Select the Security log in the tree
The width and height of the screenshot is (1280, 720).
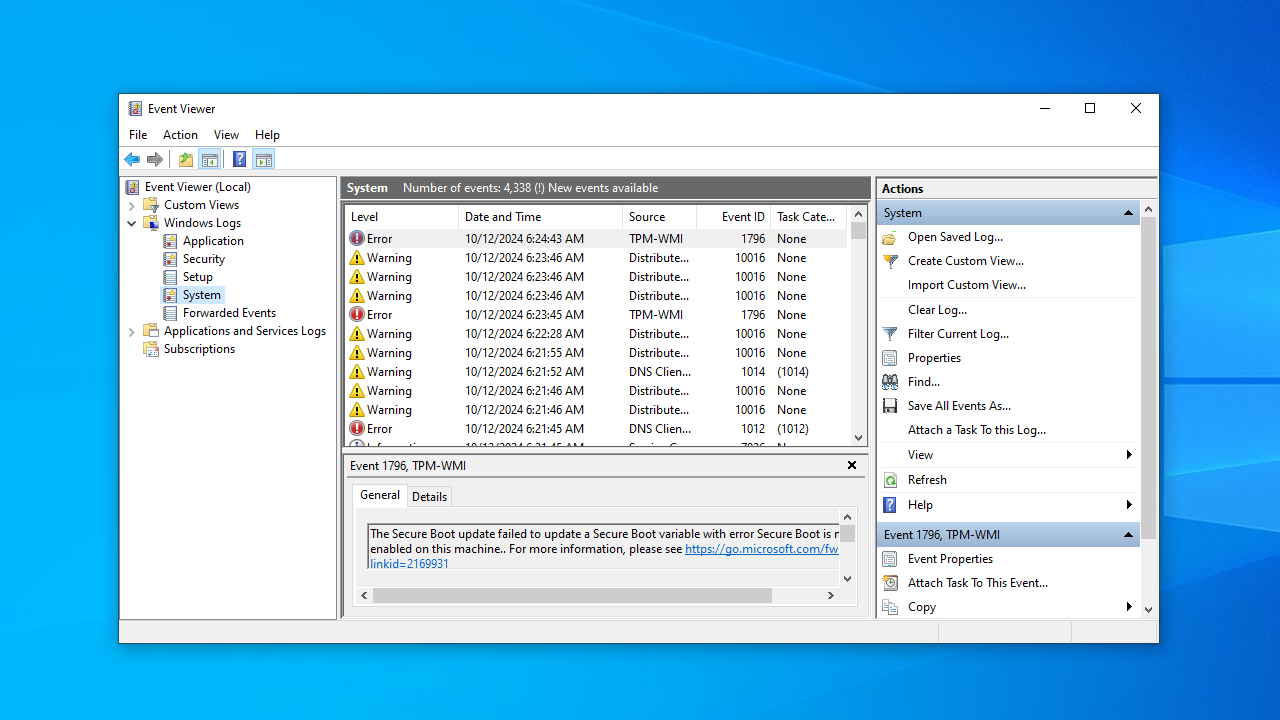[x=203, y=259]
